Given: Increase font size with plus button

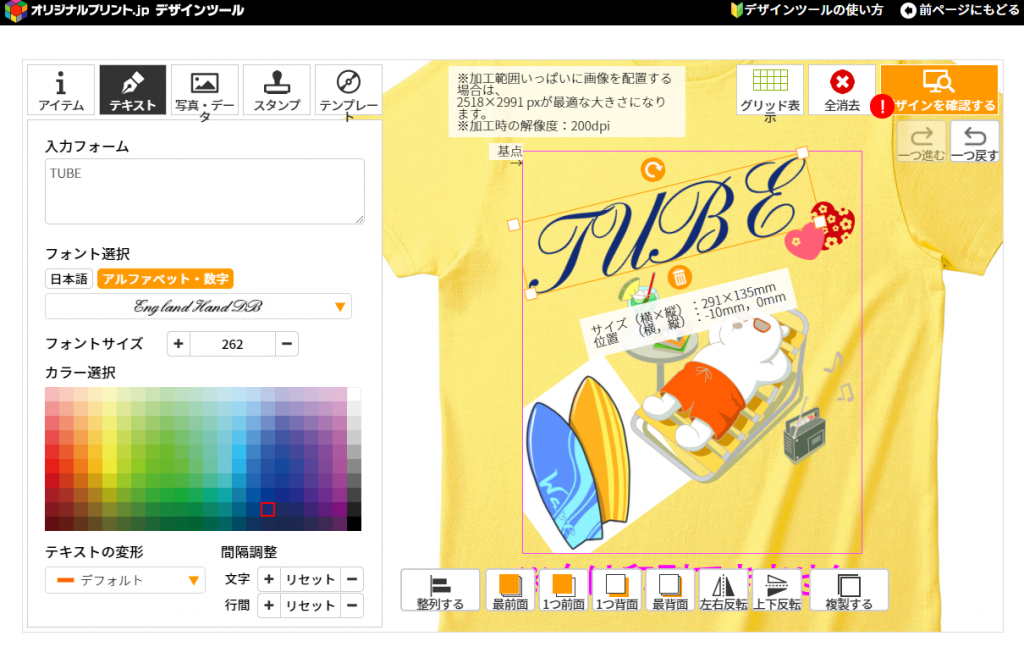Looking at the screenshot, I should click(178, 343).
